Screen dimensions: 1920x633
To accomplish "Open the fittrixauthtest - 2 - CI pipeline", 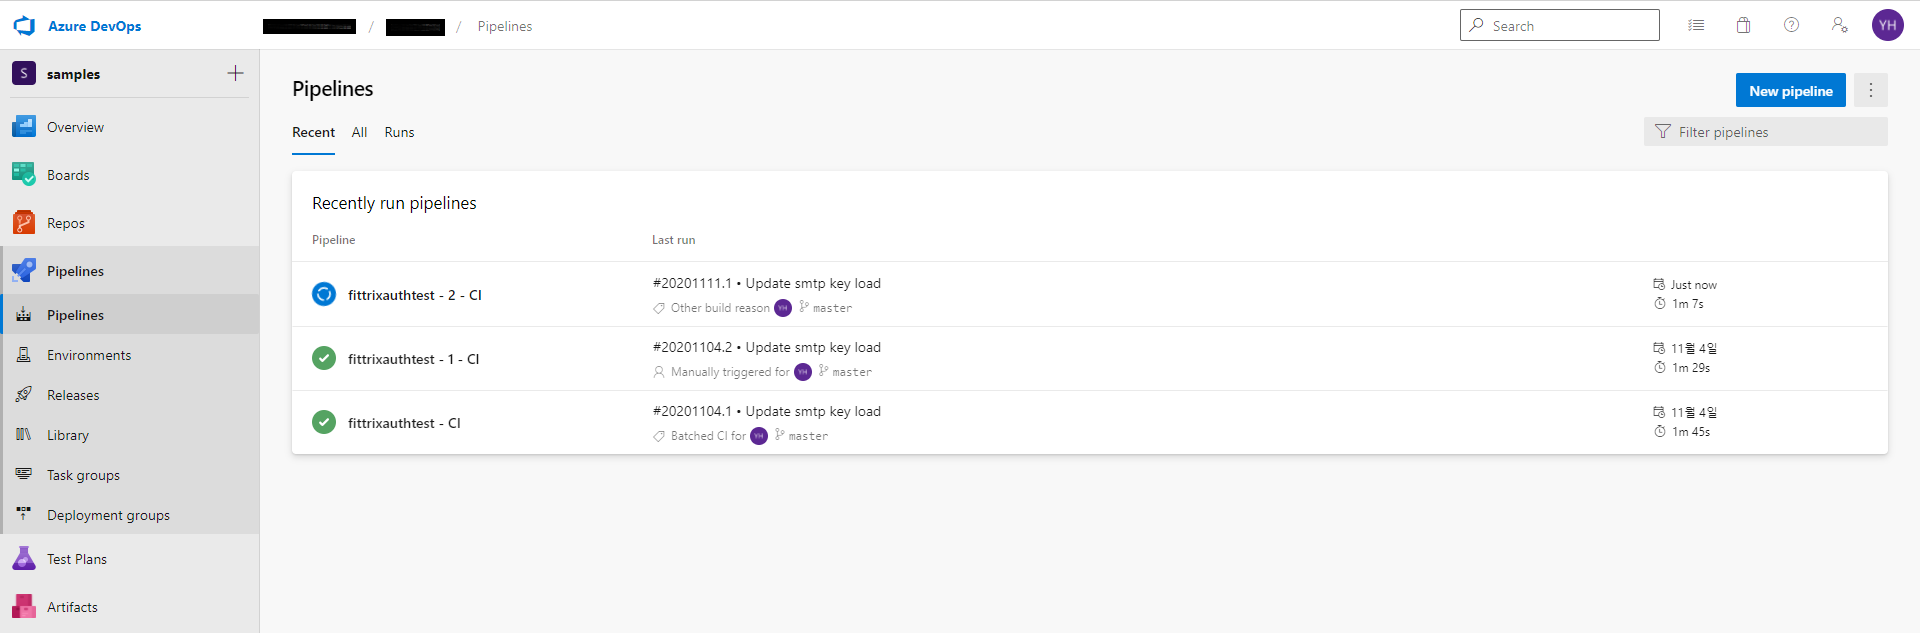I will [414, 295].
